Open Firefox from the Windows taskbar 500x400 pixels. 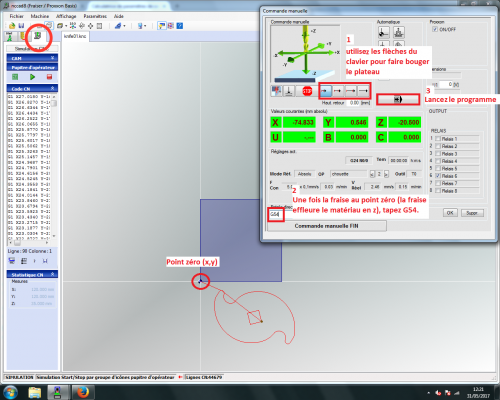pos(82,392)
